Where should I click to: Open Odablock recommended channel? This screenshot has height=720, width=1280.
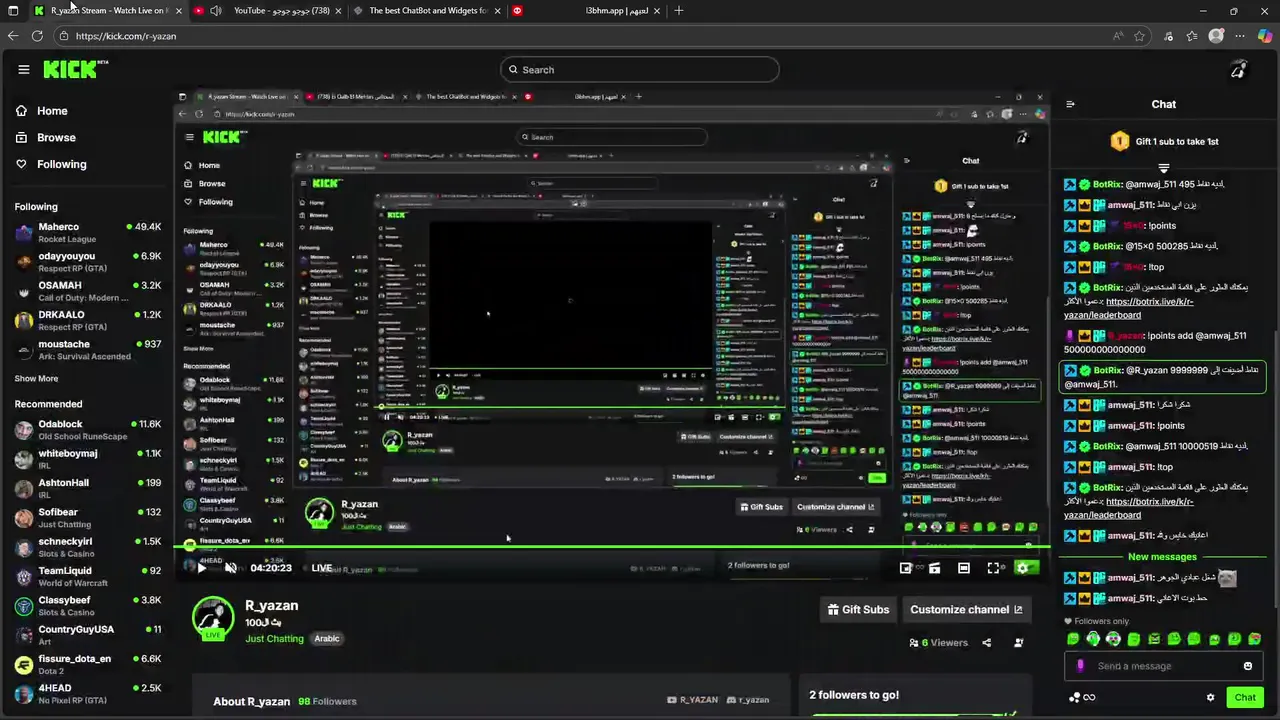coord(88,430)
